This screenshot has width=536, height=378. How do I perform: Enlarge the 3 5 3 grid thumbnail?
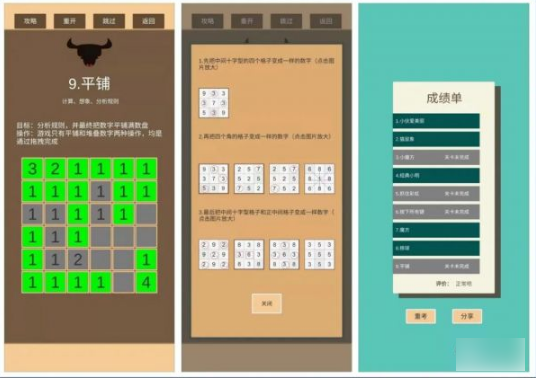[319, 254]
